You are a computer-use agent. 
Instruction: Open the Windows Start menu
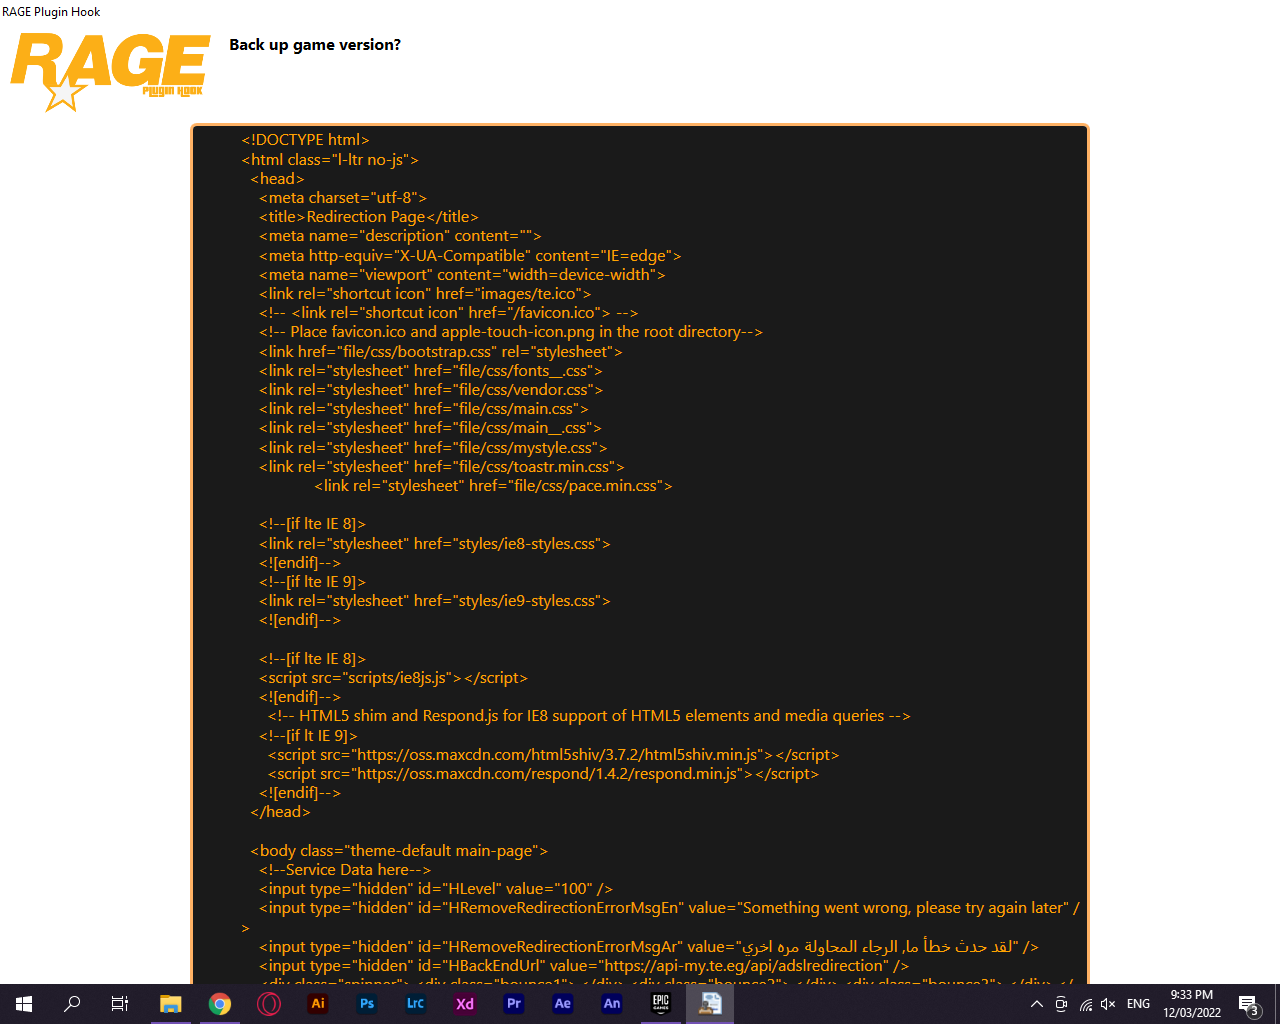pyautogui.click(x=24, y=1004)
